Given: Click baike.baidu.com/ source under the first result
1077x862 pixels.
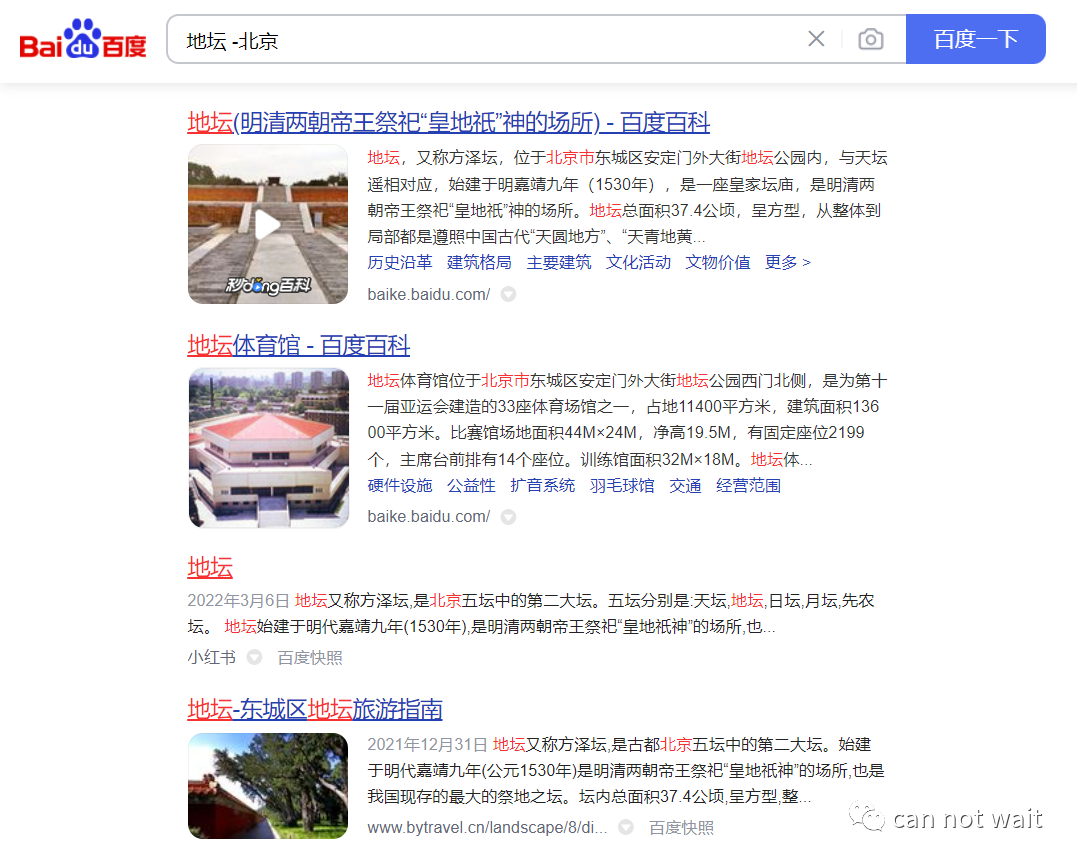Looking at the screenshot, I should (x=429, y=295).
